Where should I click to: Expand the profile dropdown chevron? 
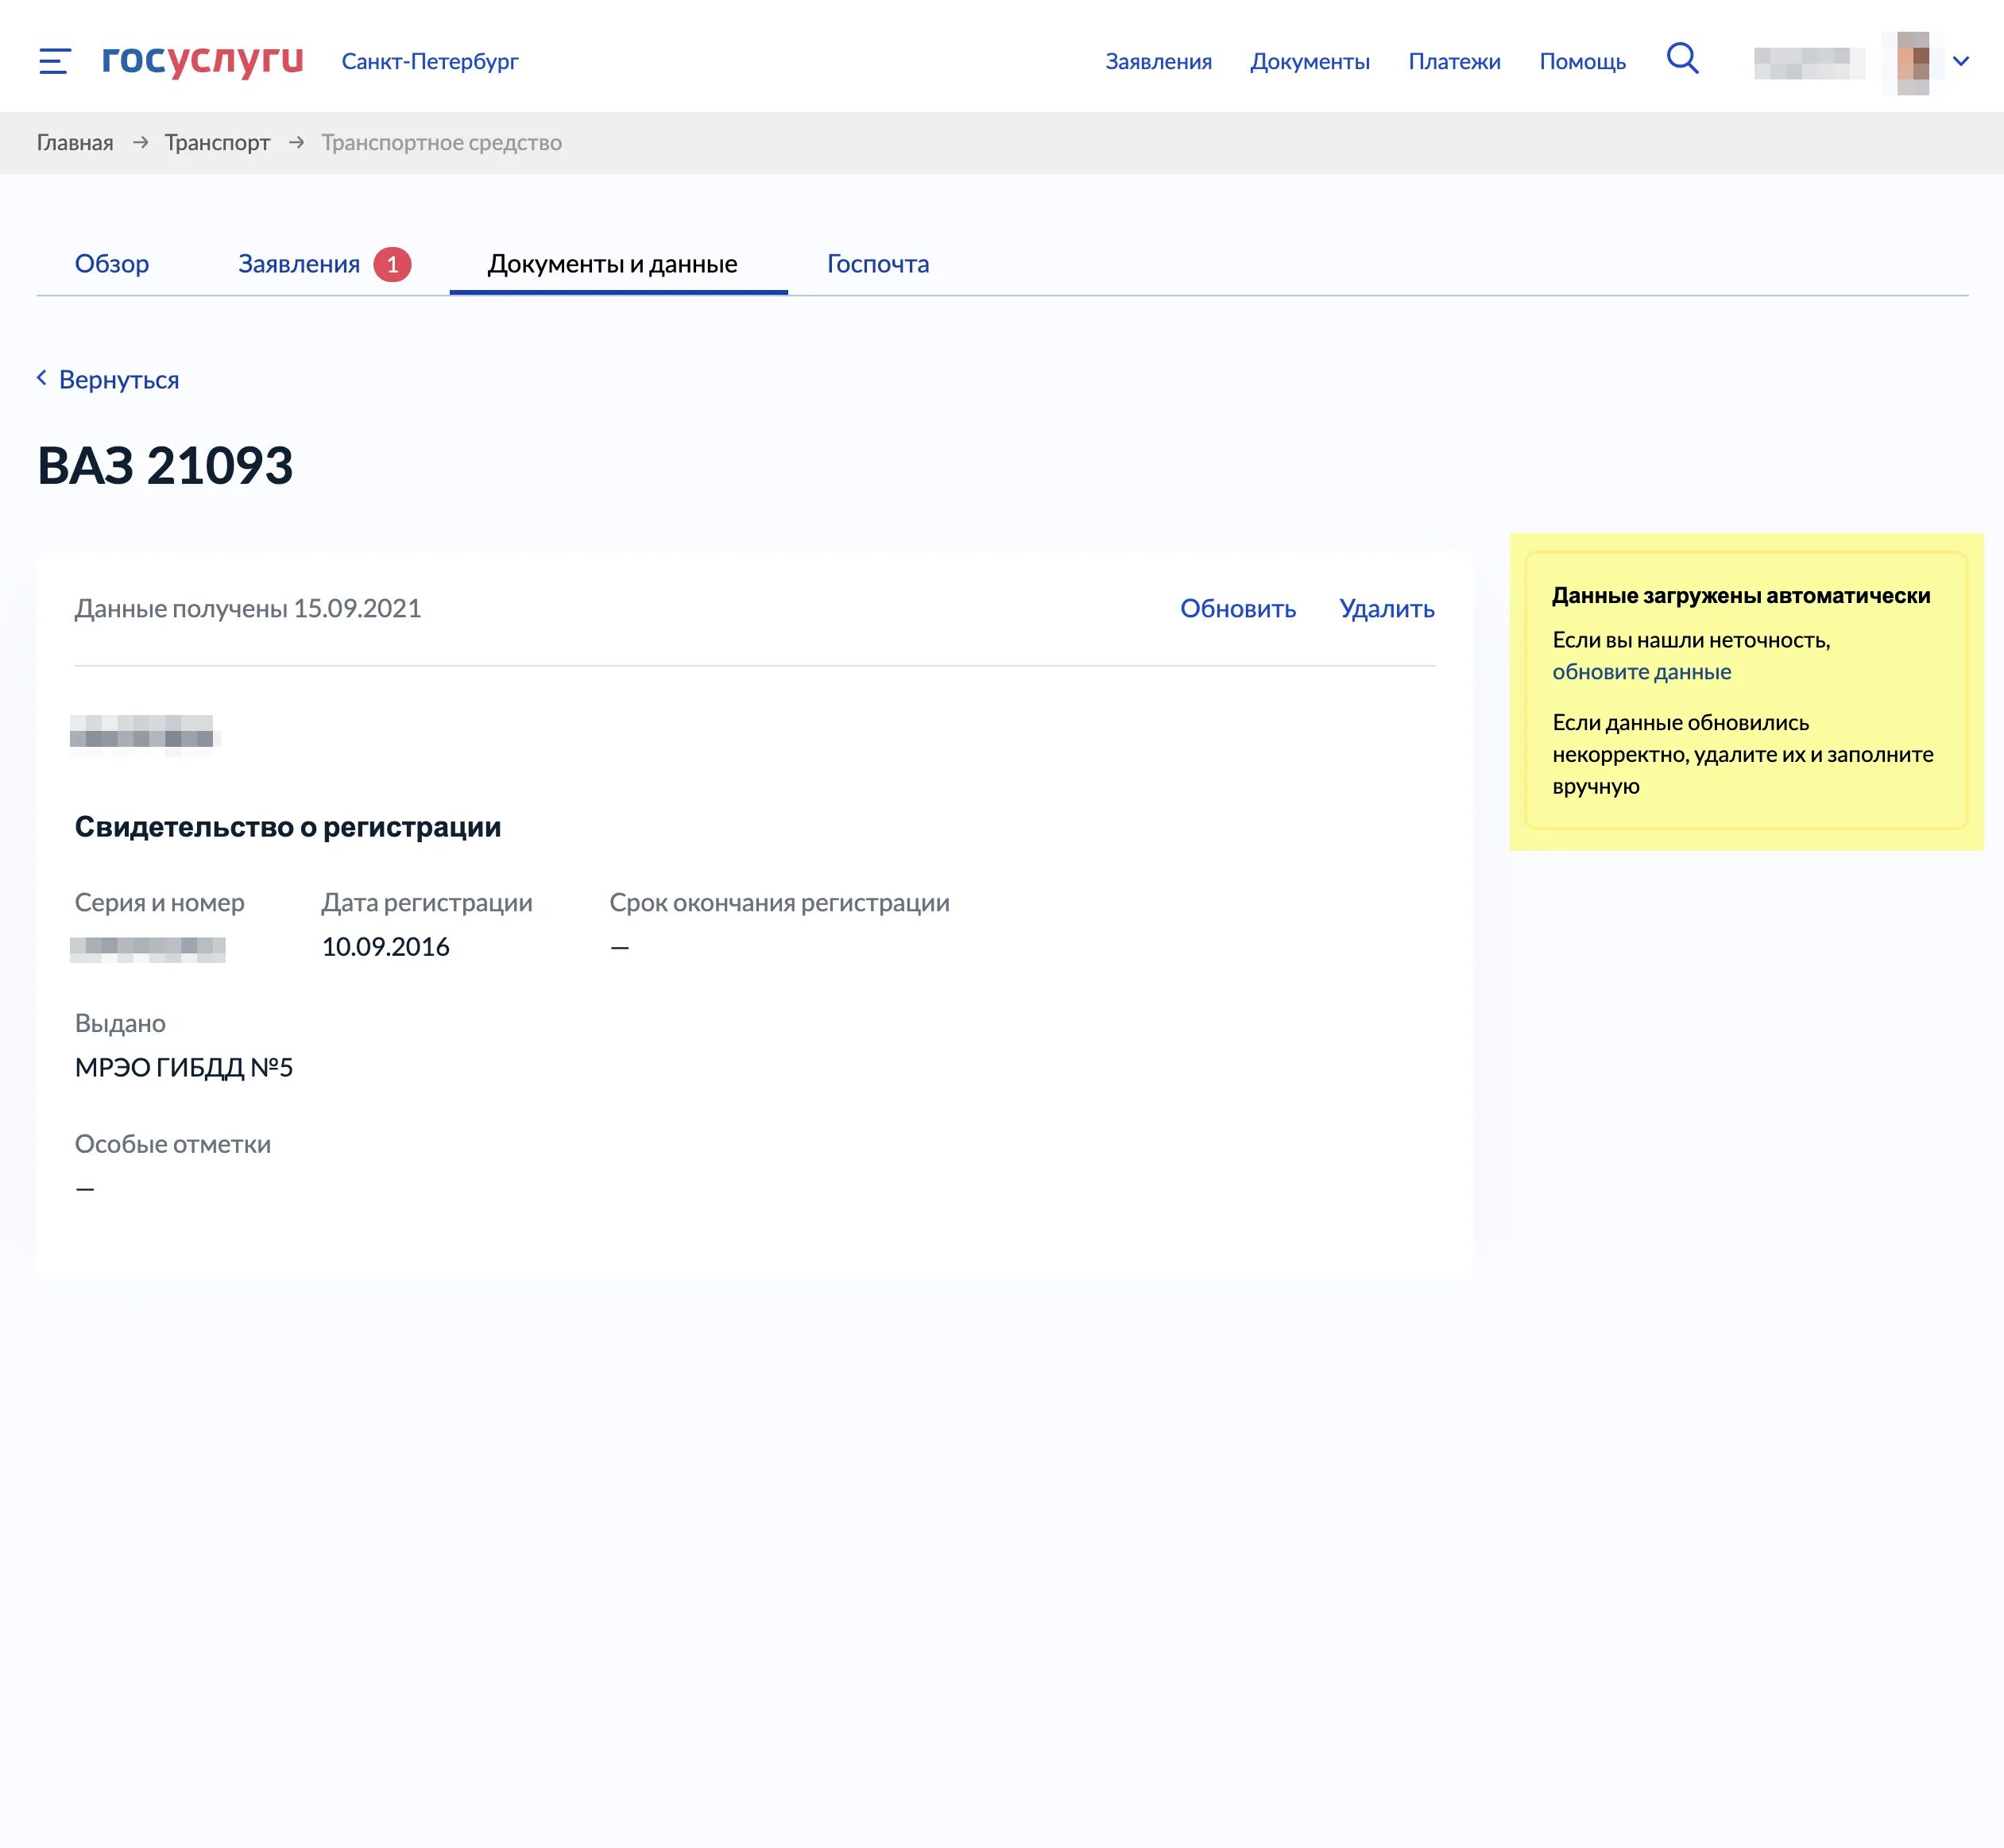[x=1960, y=62]
